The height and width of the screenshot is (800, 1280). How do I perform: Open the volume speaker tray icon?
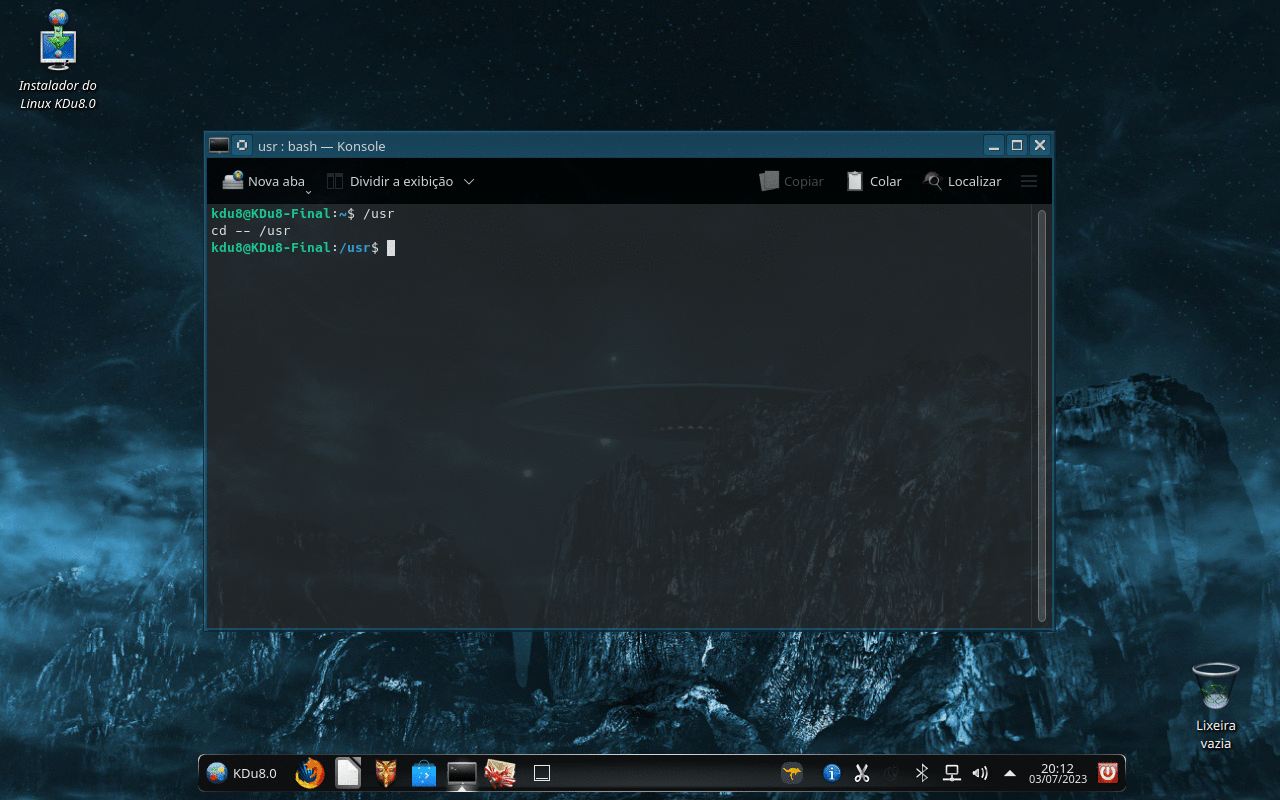(980, 773)
